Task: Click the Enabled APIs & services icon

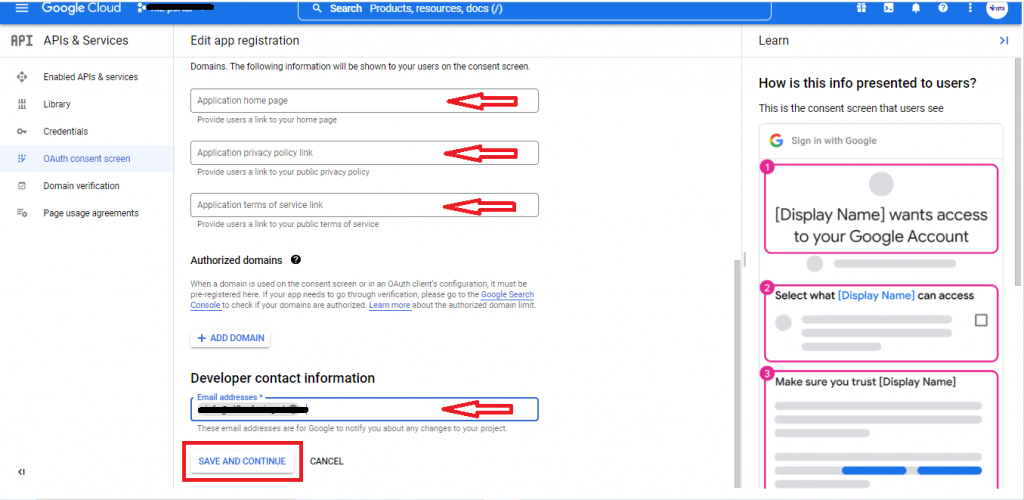Action: click(x=22, y=77)
